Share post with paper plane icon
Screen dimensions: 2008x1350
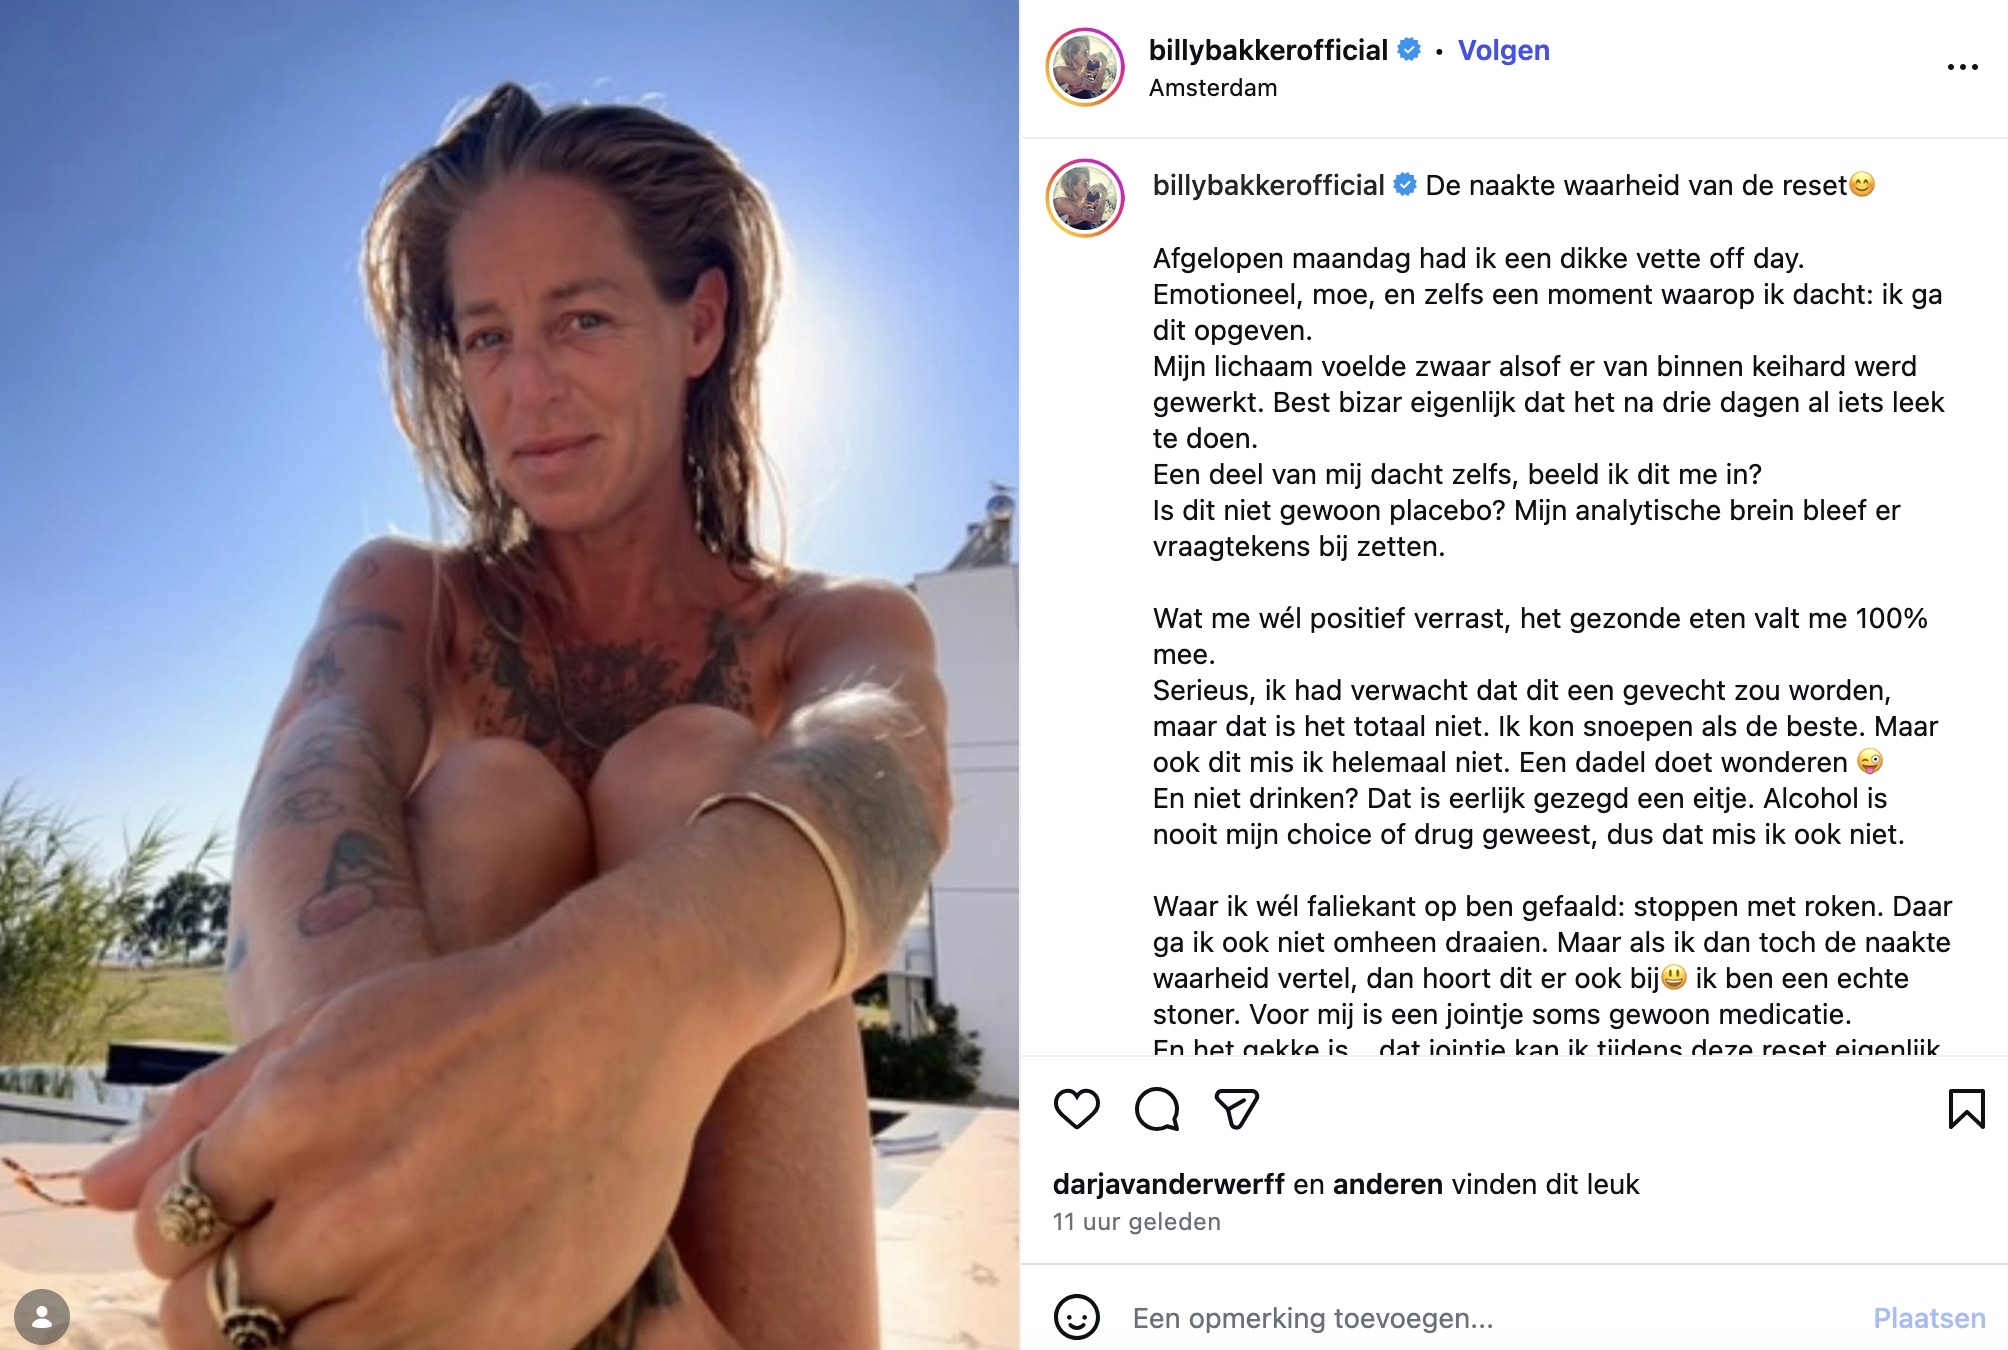pyautogui.click(x=1236, y=1109)
